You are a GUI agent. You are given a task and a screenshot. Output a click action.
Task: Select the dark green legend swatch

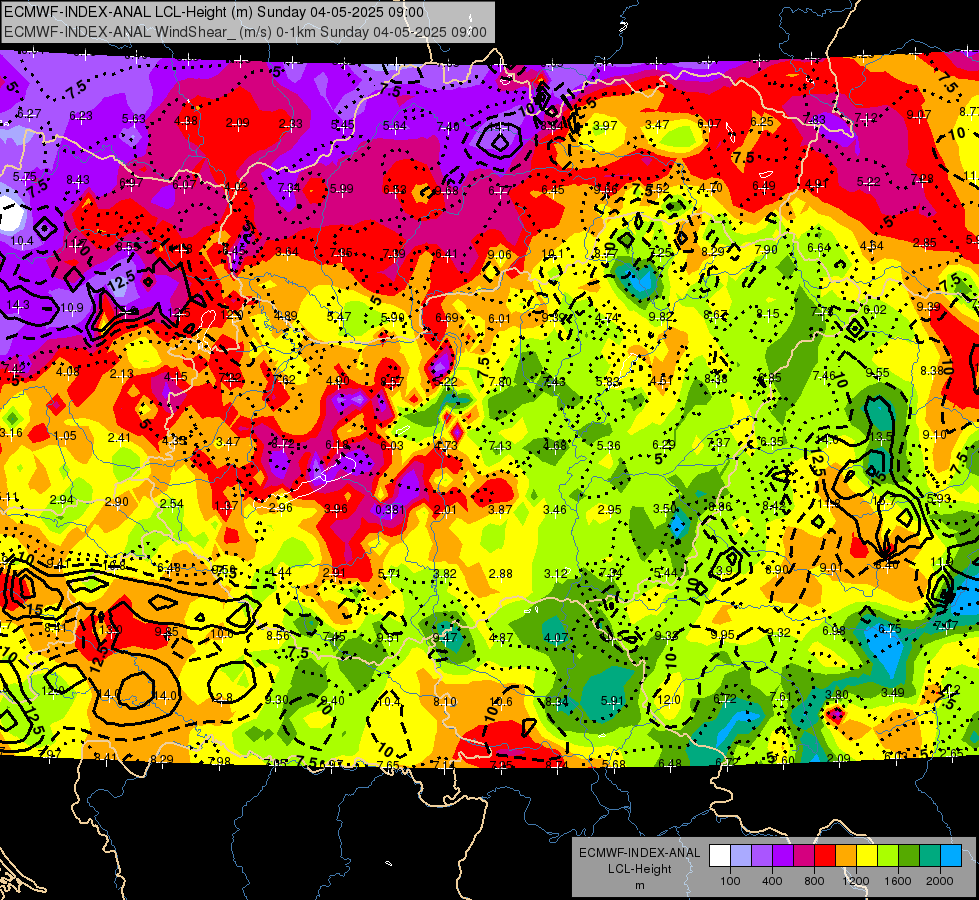[910, 856]
